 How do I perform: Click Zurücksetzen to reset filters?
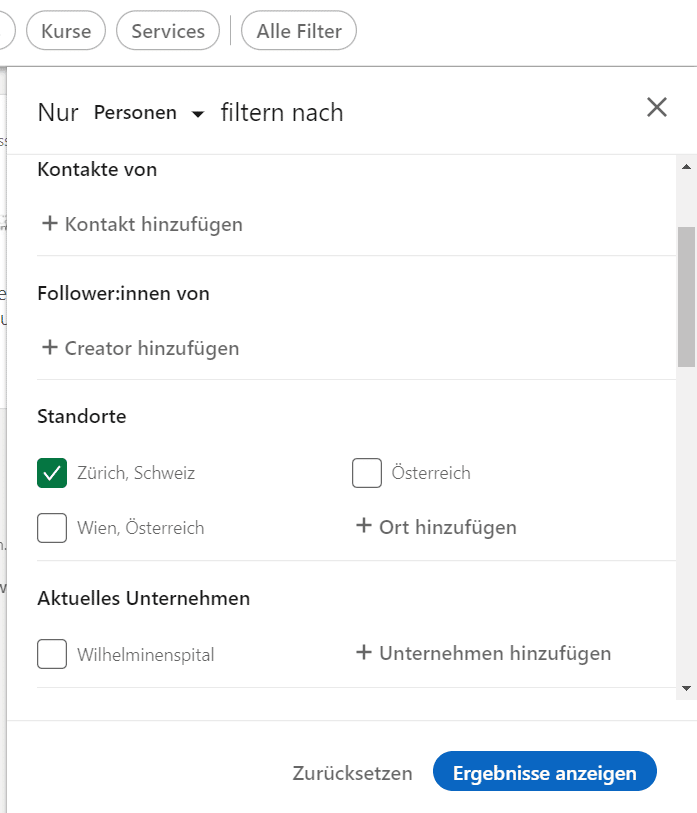tap(352, 773)
